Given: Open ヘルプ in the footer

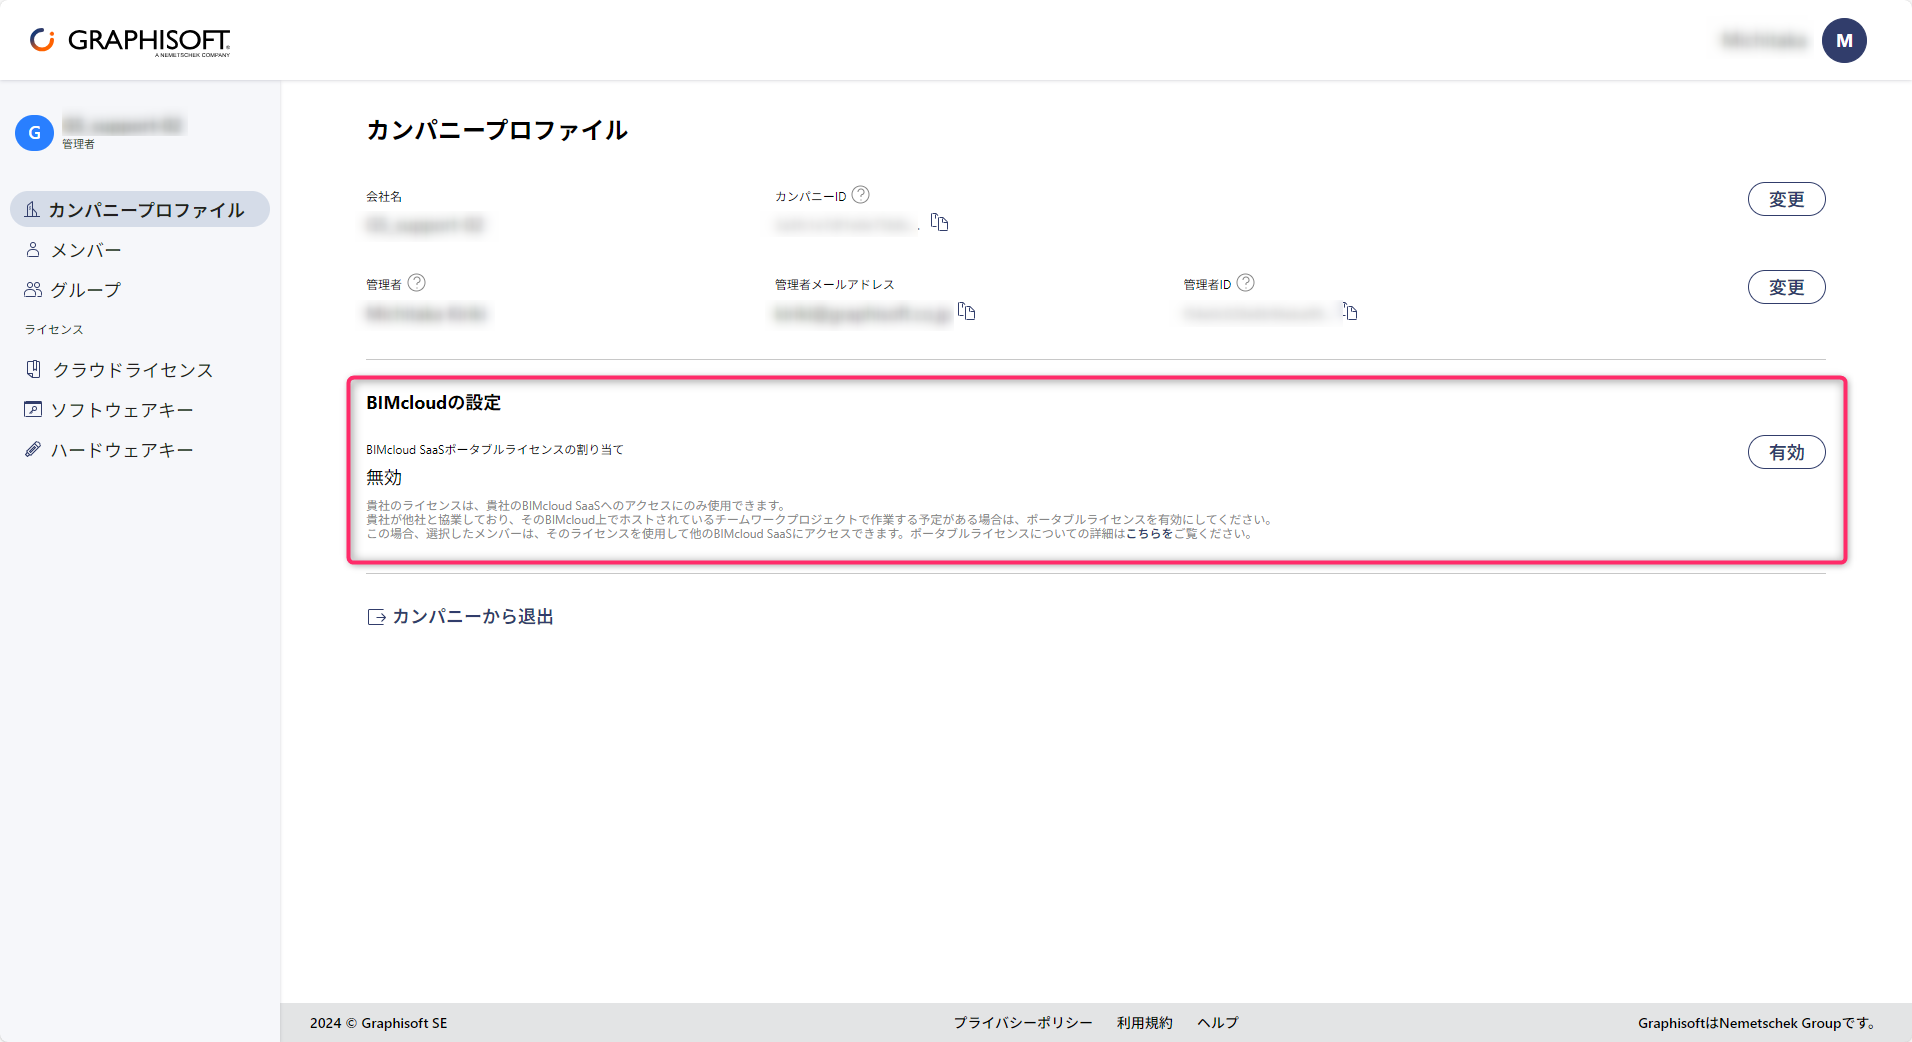Looking at the screenshot, I should (x=1218, y=1023).
